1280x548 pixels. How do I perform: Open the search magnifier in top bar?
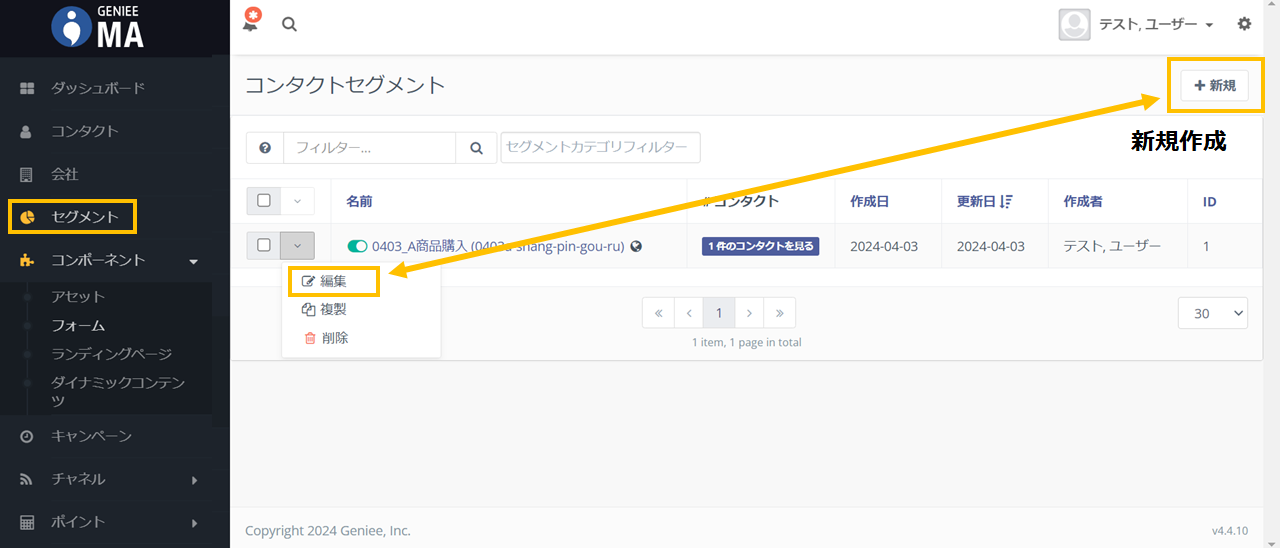[289, 25]
